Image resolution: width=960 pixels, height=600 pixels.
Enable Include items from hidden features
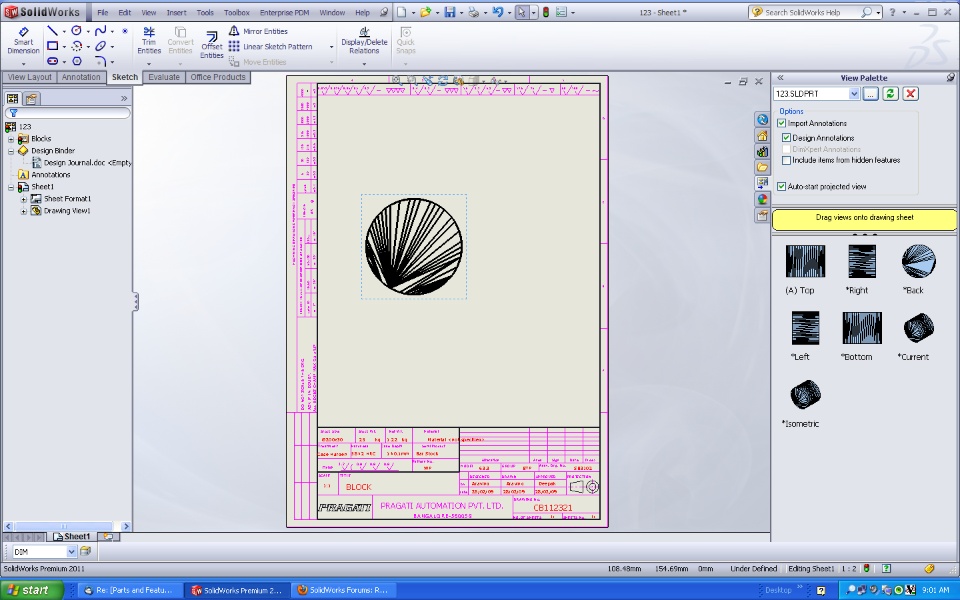pos(787,160)
